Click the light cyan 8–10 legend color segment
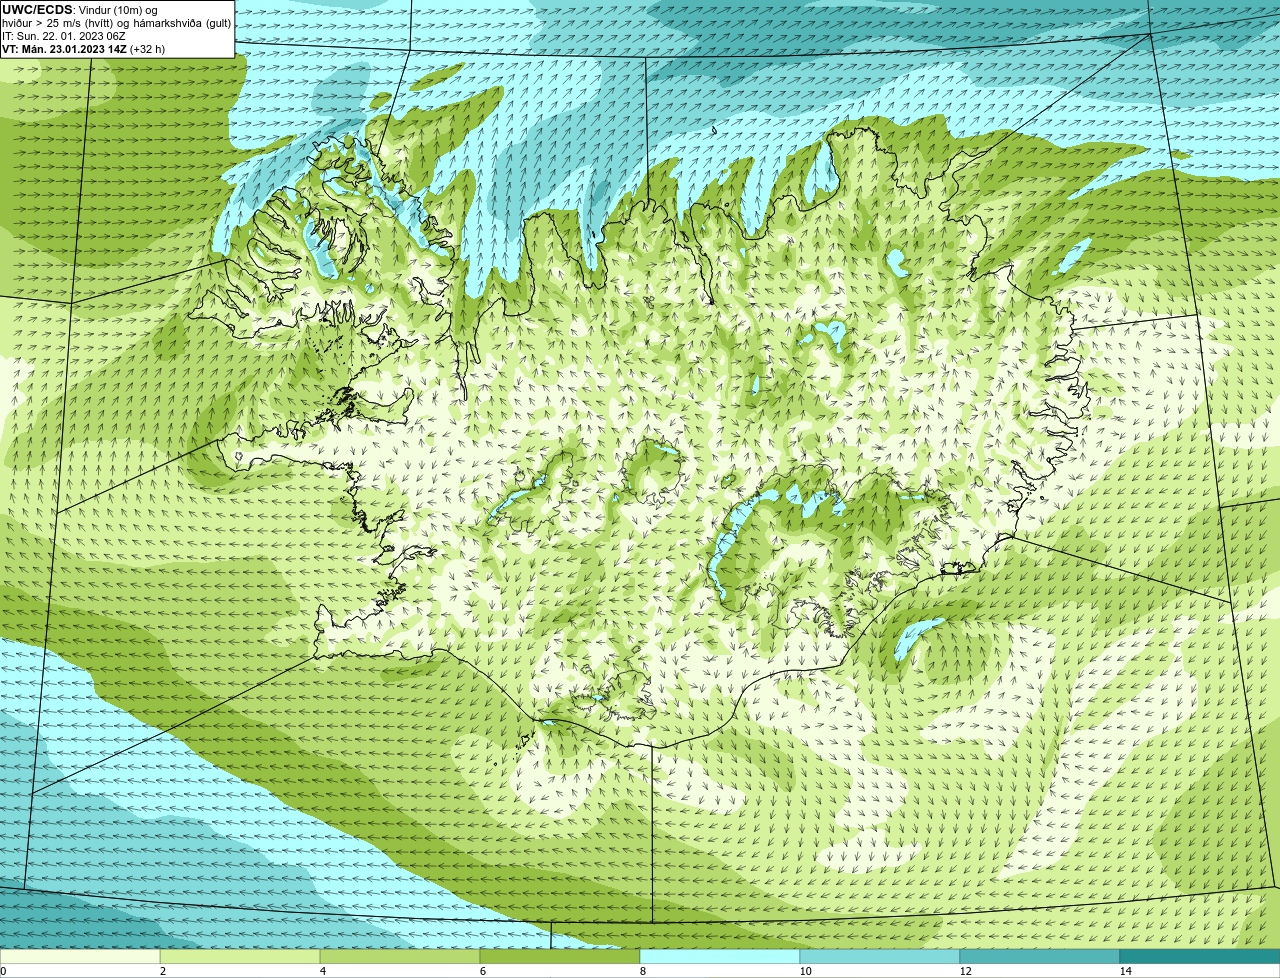Viewport: 1280px width, 978px height. (720, 956)
